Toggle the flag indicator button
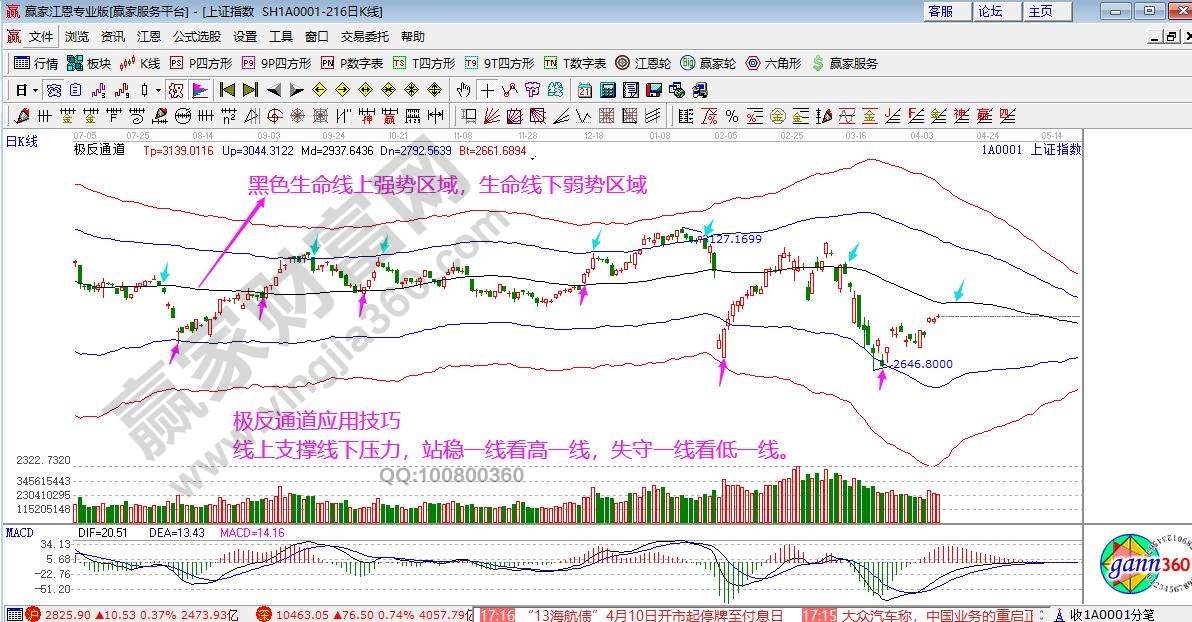 click(x=200, y=90)
